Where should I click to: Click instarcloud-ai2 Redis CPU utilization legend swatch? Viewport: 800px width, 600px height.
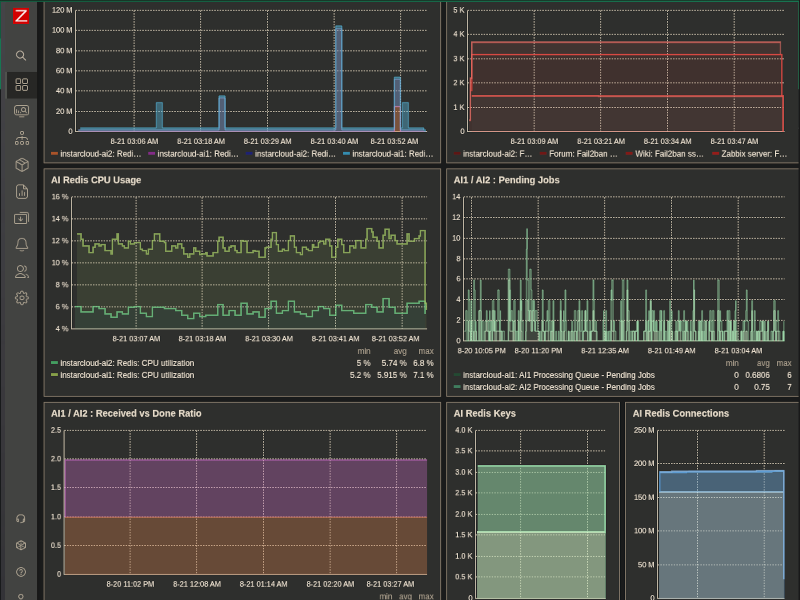coord(54,363)
